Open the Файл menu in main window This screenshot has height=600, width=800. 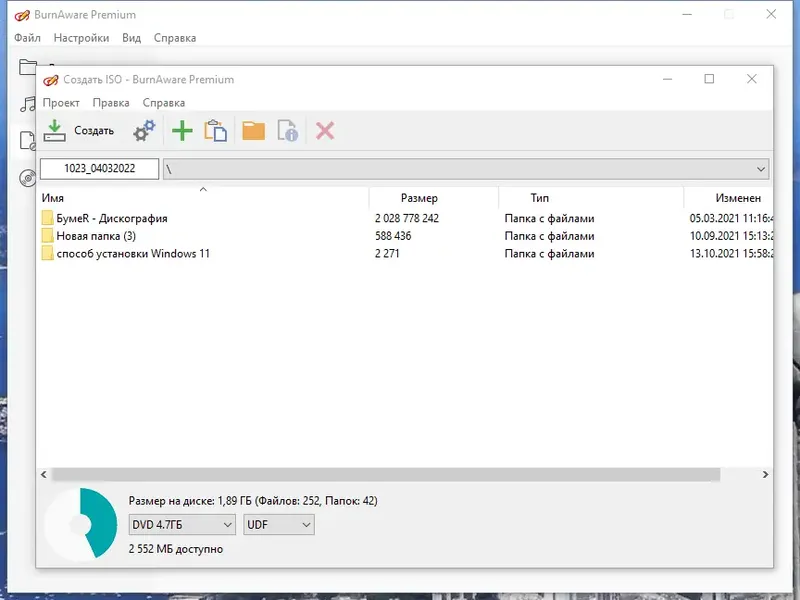(28, 38)
